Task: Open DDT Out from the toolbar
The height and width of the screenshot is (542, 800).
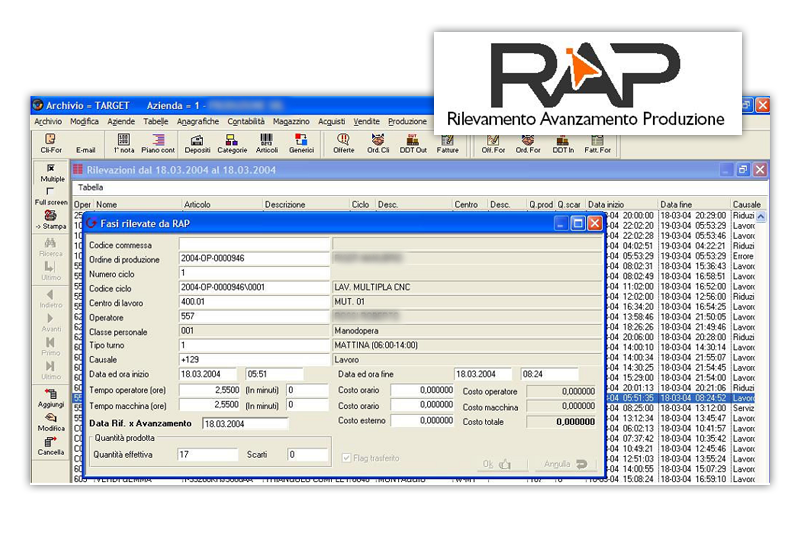Action: point(413,141)
